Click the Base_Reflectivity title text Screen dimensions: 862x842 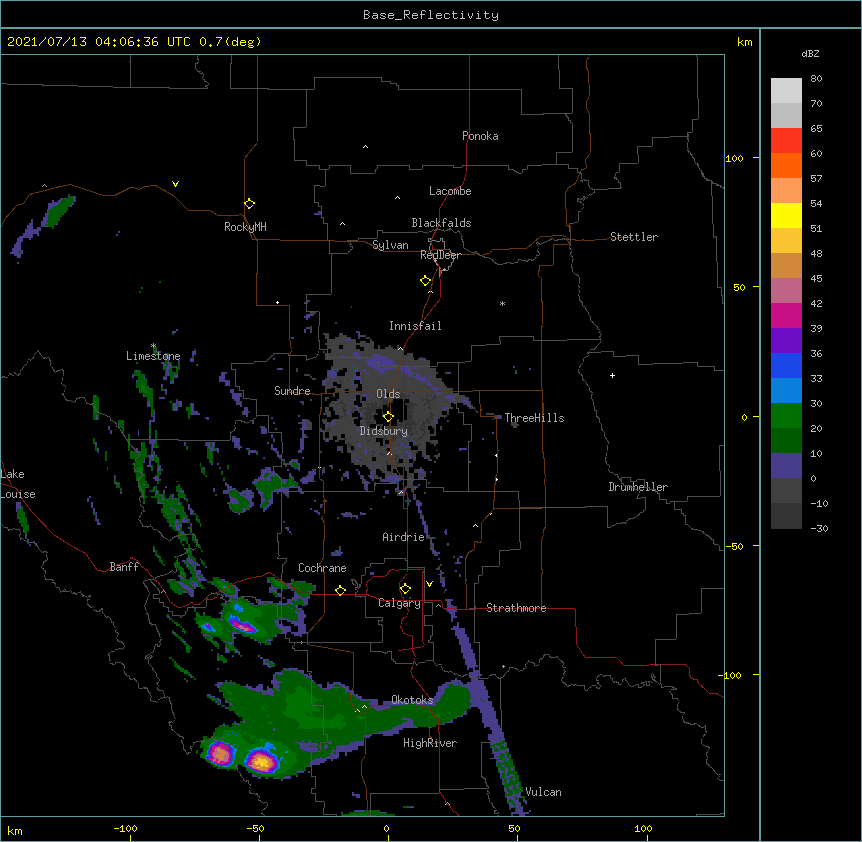431,15
